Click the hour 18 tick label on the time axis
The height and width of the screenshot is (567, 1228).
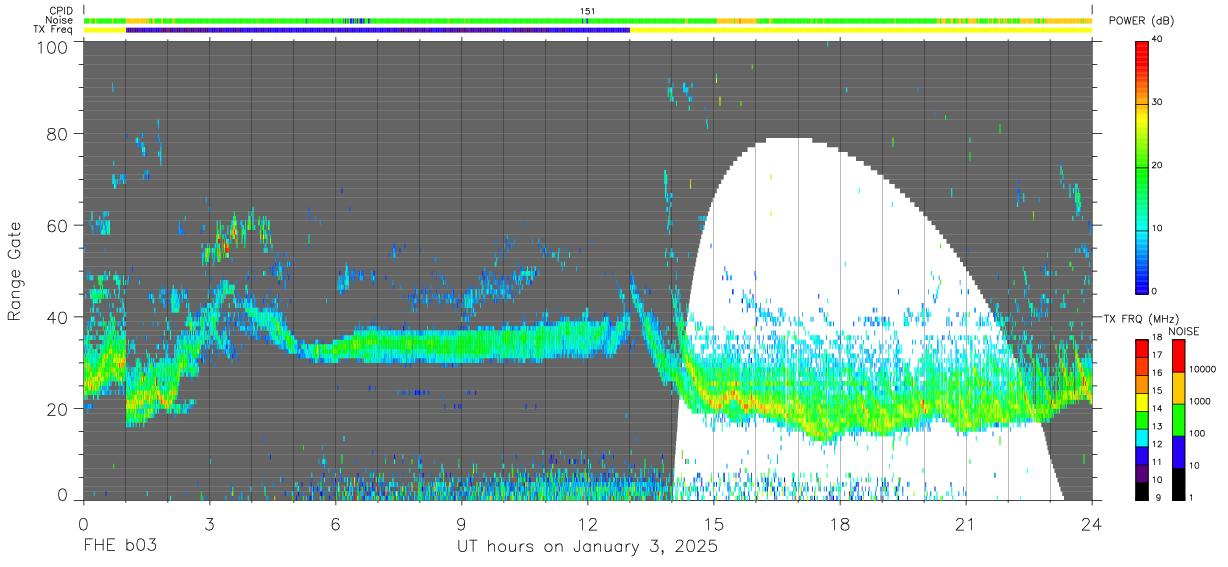click(x=840, y=523)
